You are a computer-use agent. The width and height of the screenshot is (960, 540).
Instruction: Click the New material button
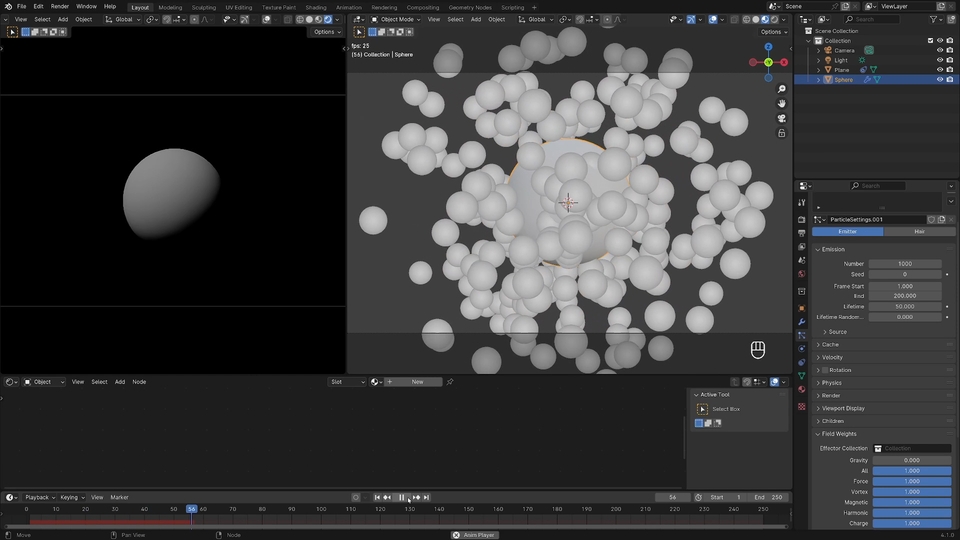click(417, 382)
